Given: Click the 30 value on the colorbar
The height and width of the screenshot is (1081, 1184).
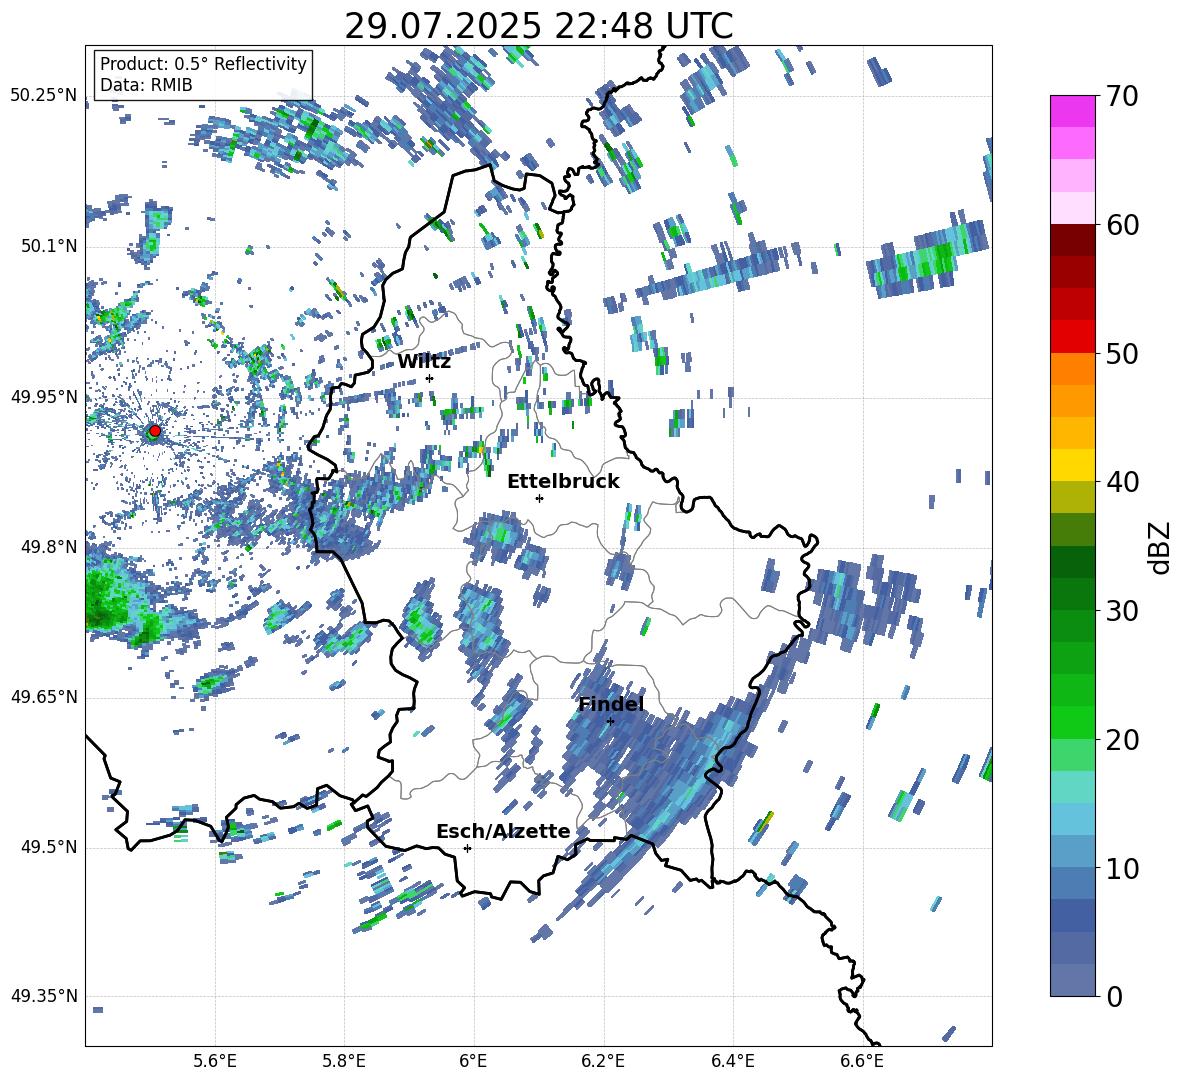Looking at the screenshot, I should pyautogui.click(x=1122, y=611).
